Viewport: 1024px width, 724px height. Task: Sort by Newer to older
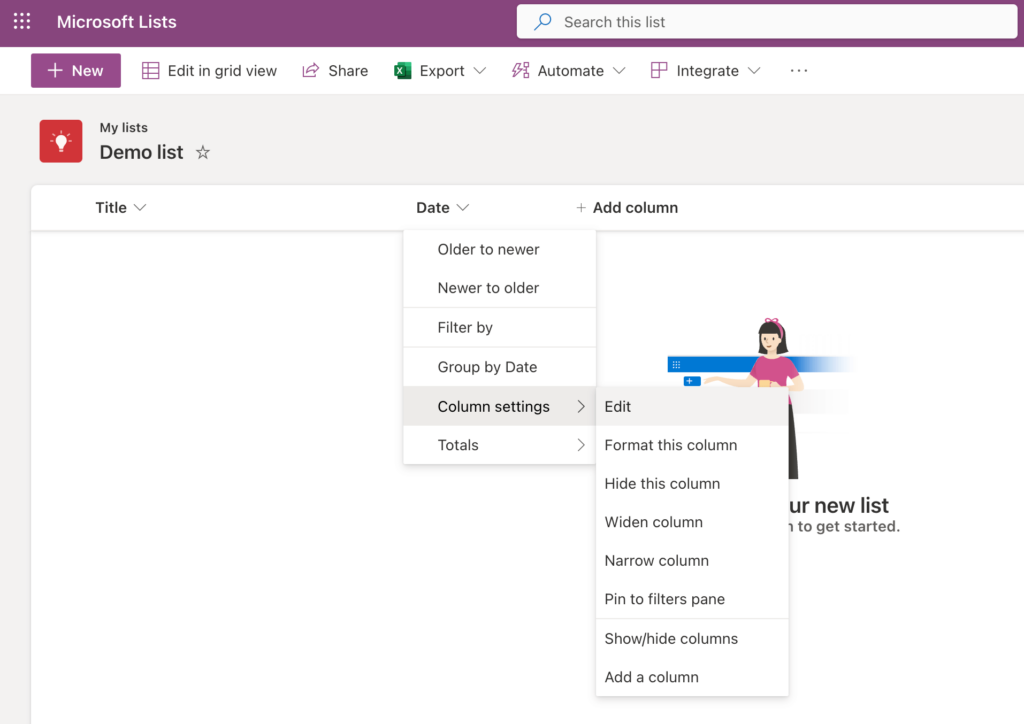[500, 288]
